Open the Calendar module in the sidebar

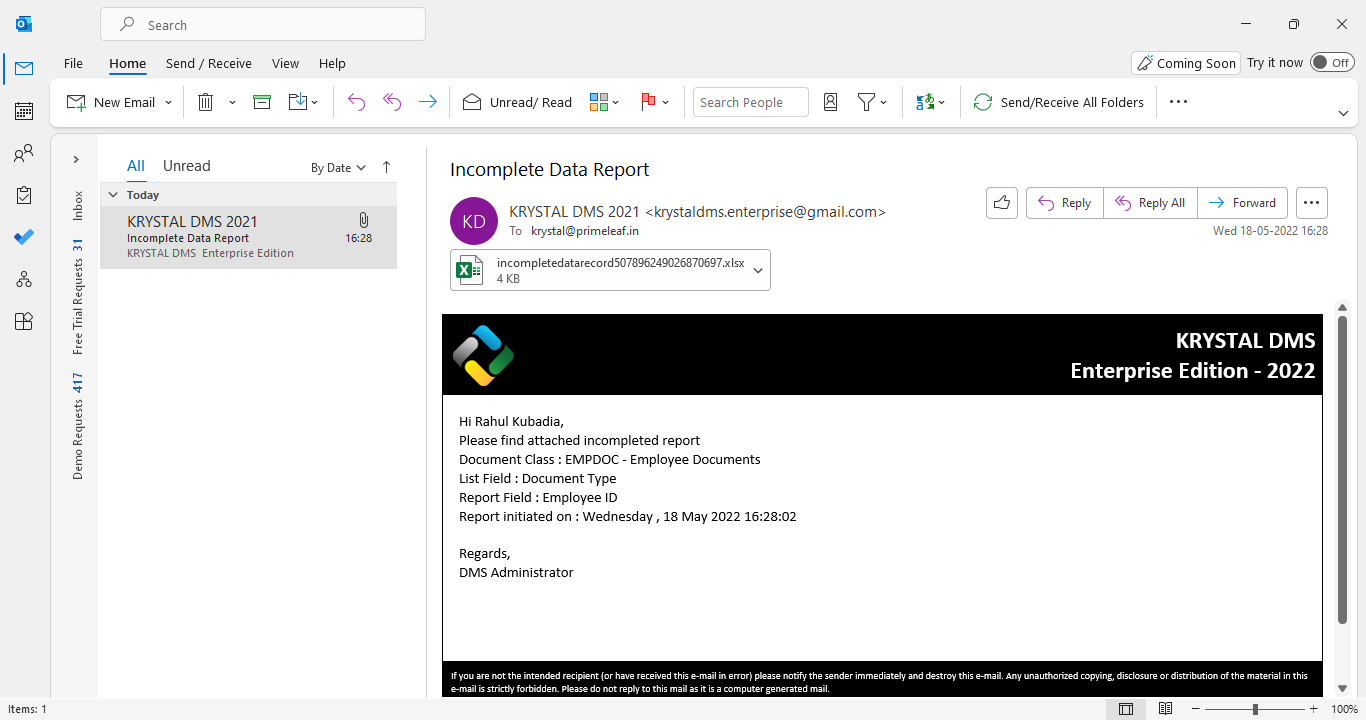click(23, 111)
